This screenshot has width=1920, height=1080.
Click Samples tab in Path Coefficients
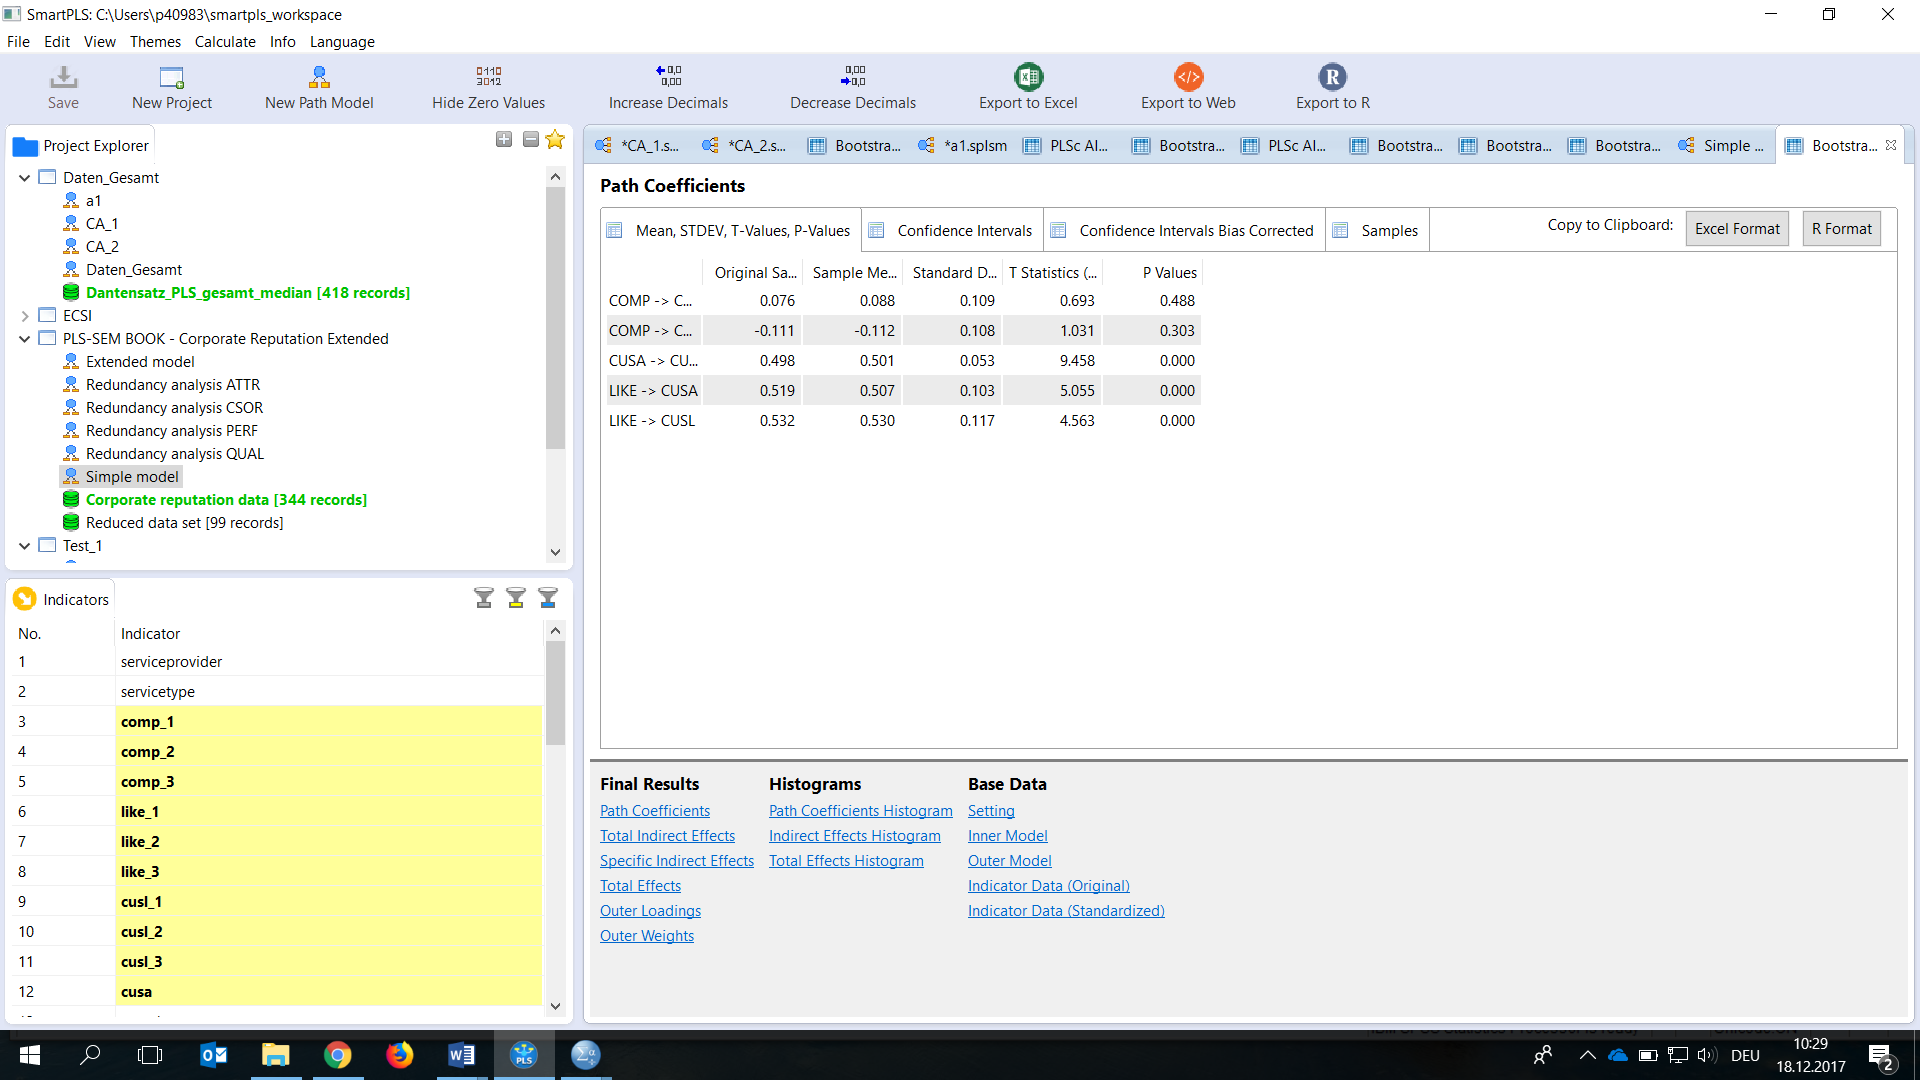coord(1389,229)
